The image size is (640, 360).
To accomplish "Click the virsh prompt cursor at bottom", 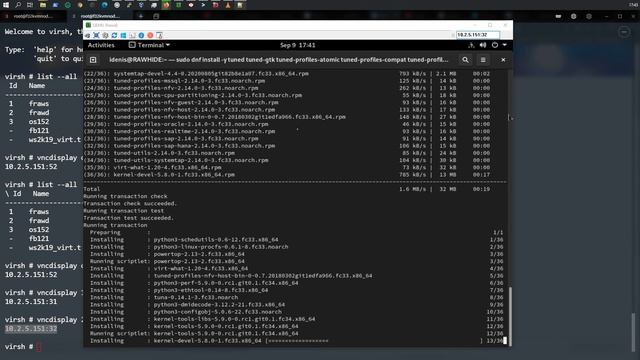I will [39, 347].
